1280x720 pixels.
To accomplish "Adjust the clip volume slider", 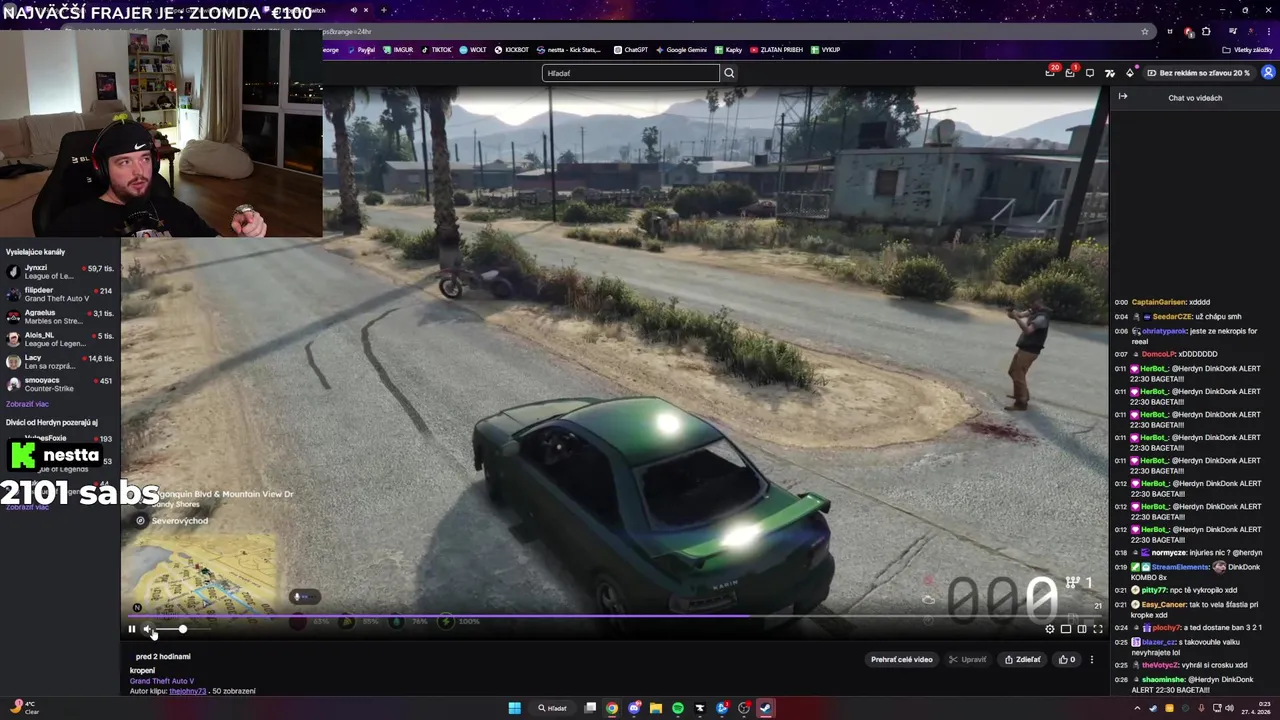I will [x=182, y=629].
